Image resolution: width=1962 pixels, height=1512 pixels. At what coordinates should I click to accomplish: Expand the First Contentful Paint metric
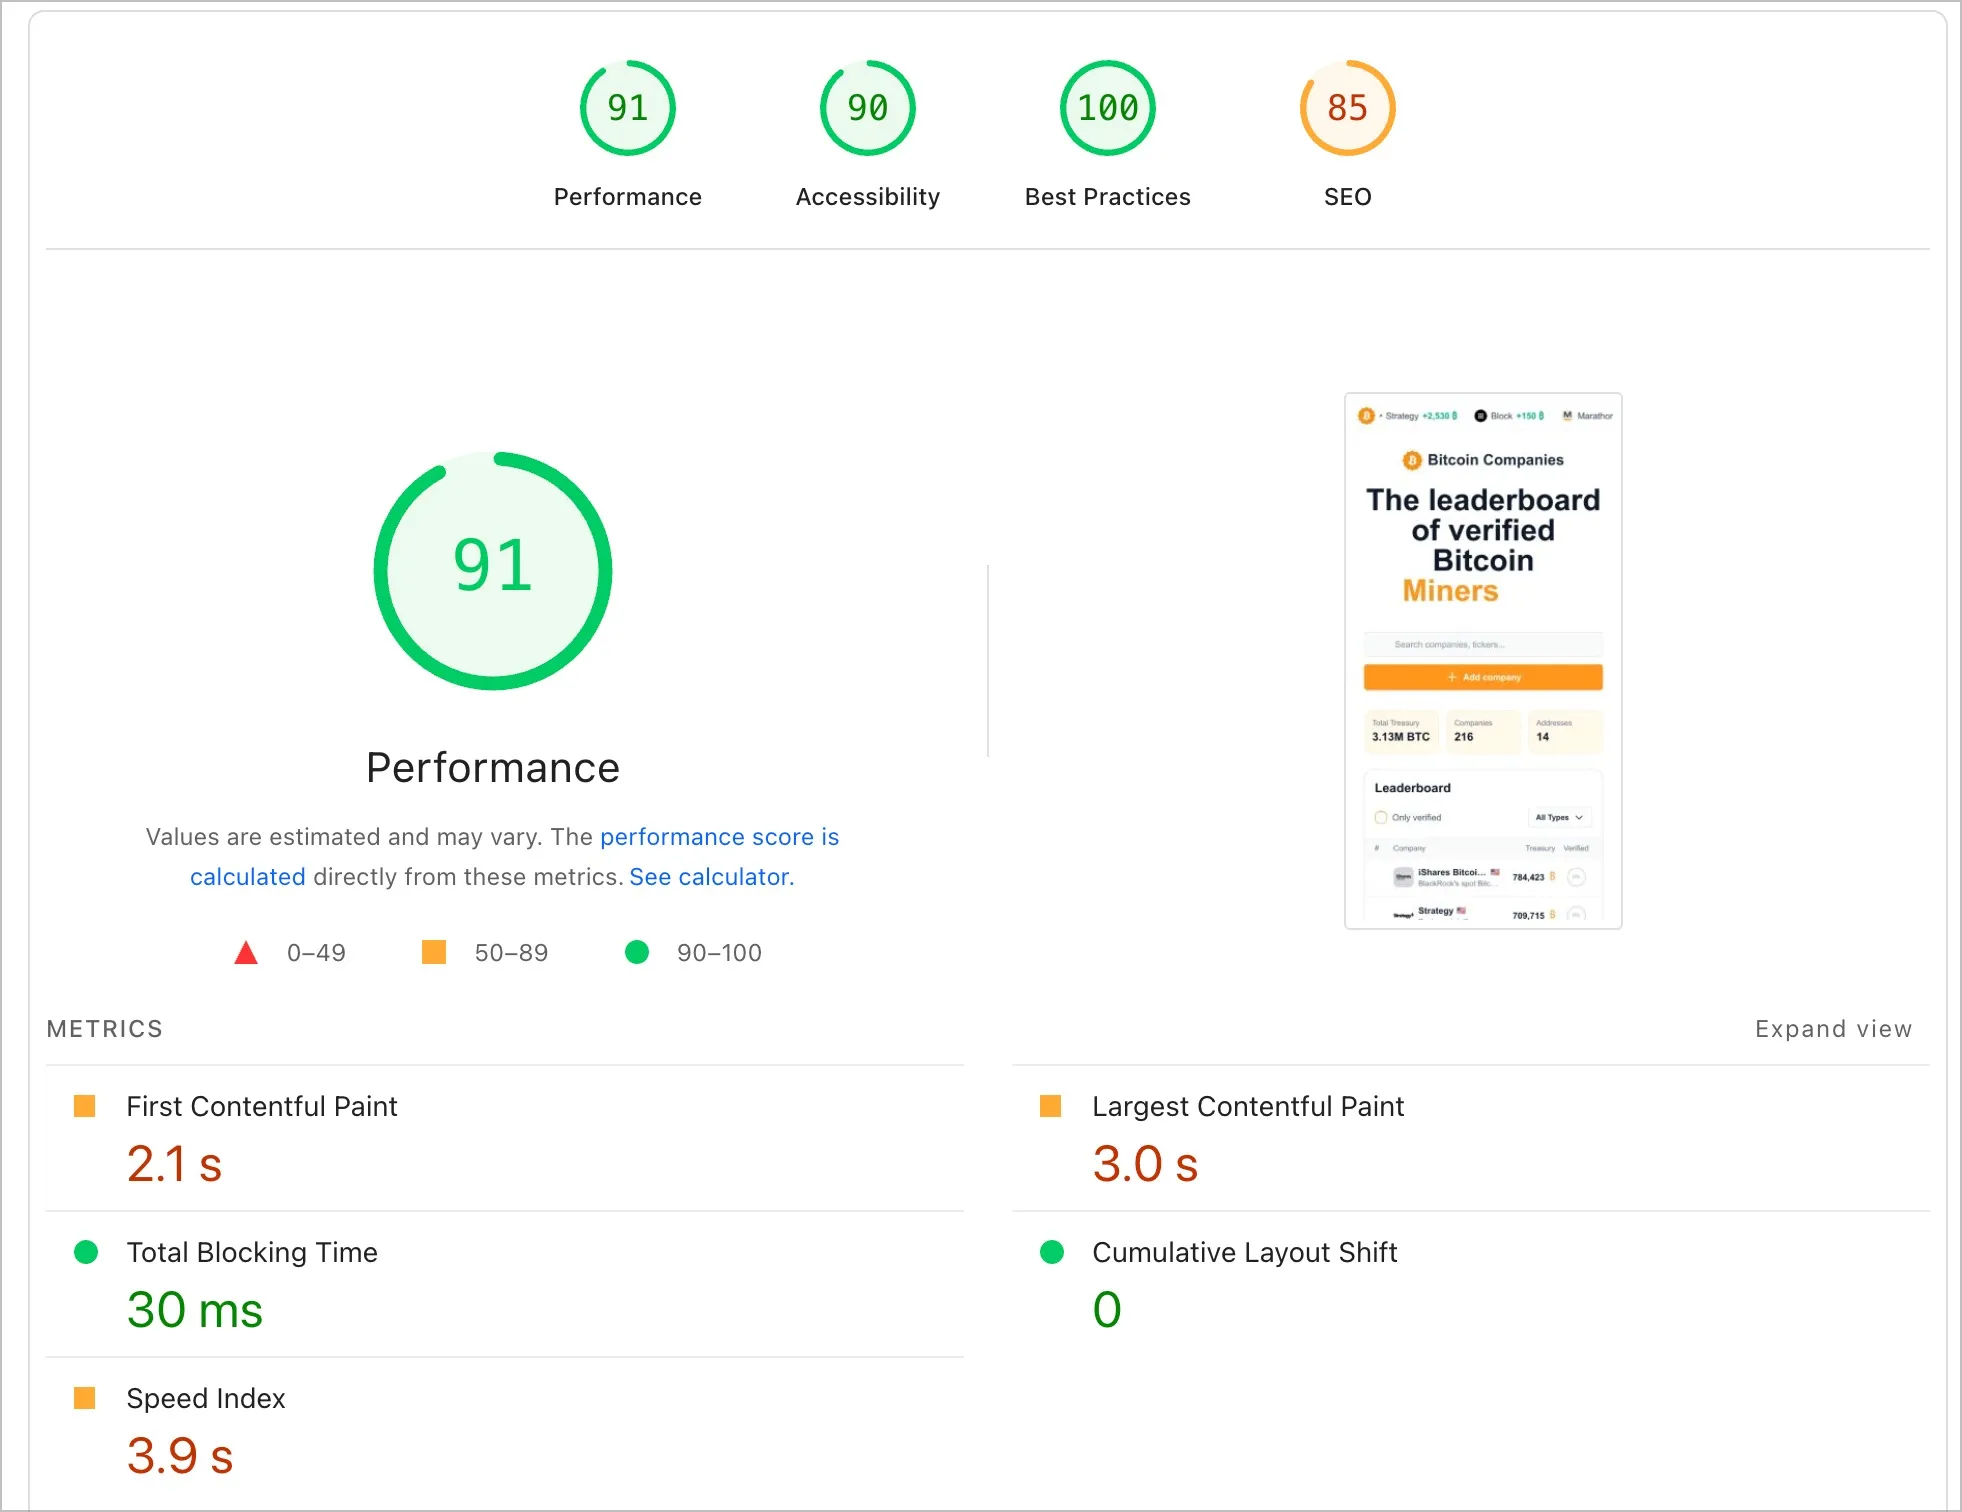505,1138
